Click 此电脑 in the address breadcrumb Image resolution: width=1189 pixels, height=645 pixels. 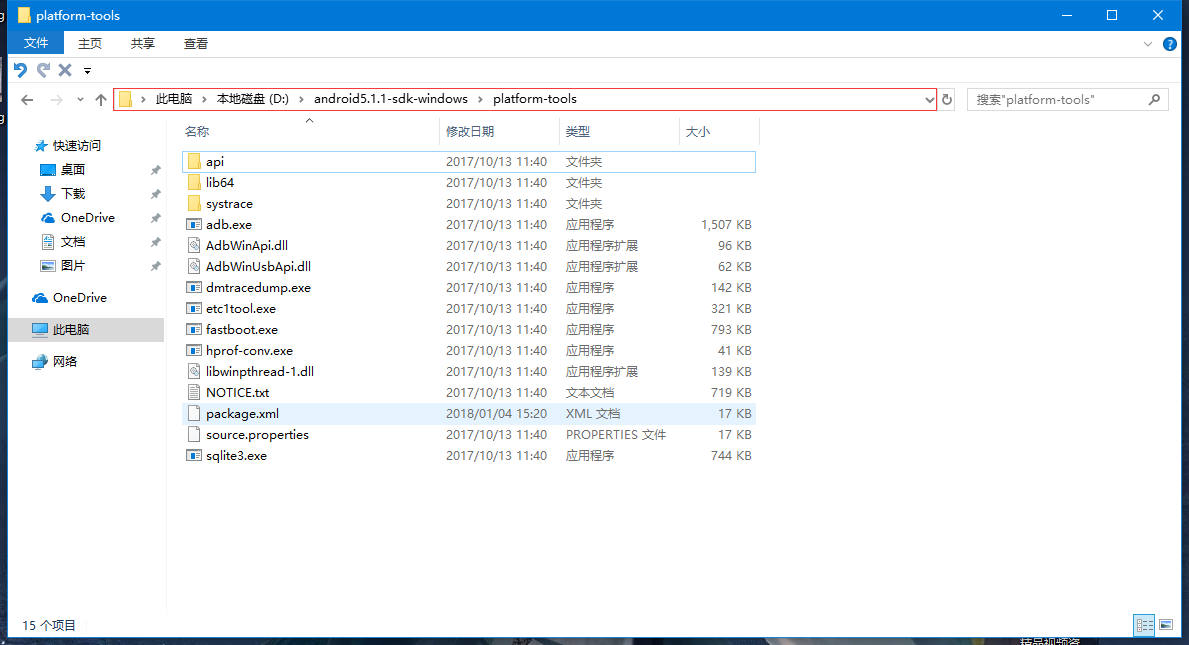174,99
